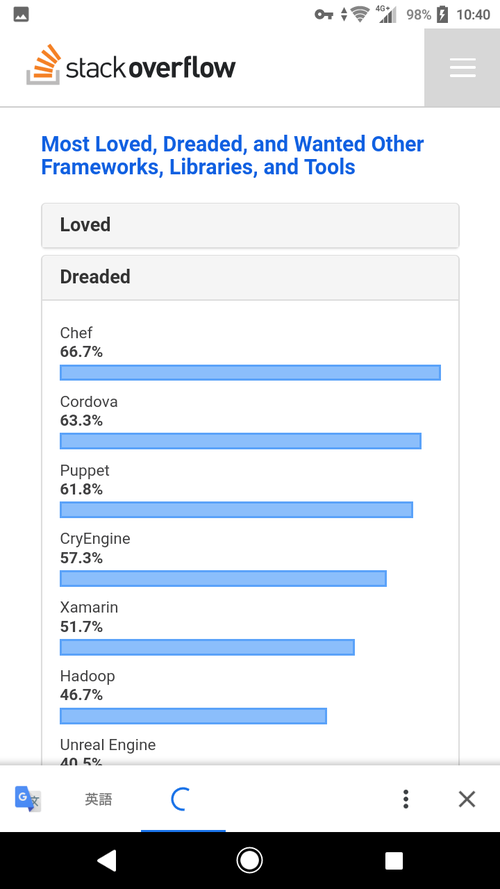This screenshot has height=889, width=500.
Task: Open the Most Loved, Dreaded heading link
Action: [x=232, y=155]
